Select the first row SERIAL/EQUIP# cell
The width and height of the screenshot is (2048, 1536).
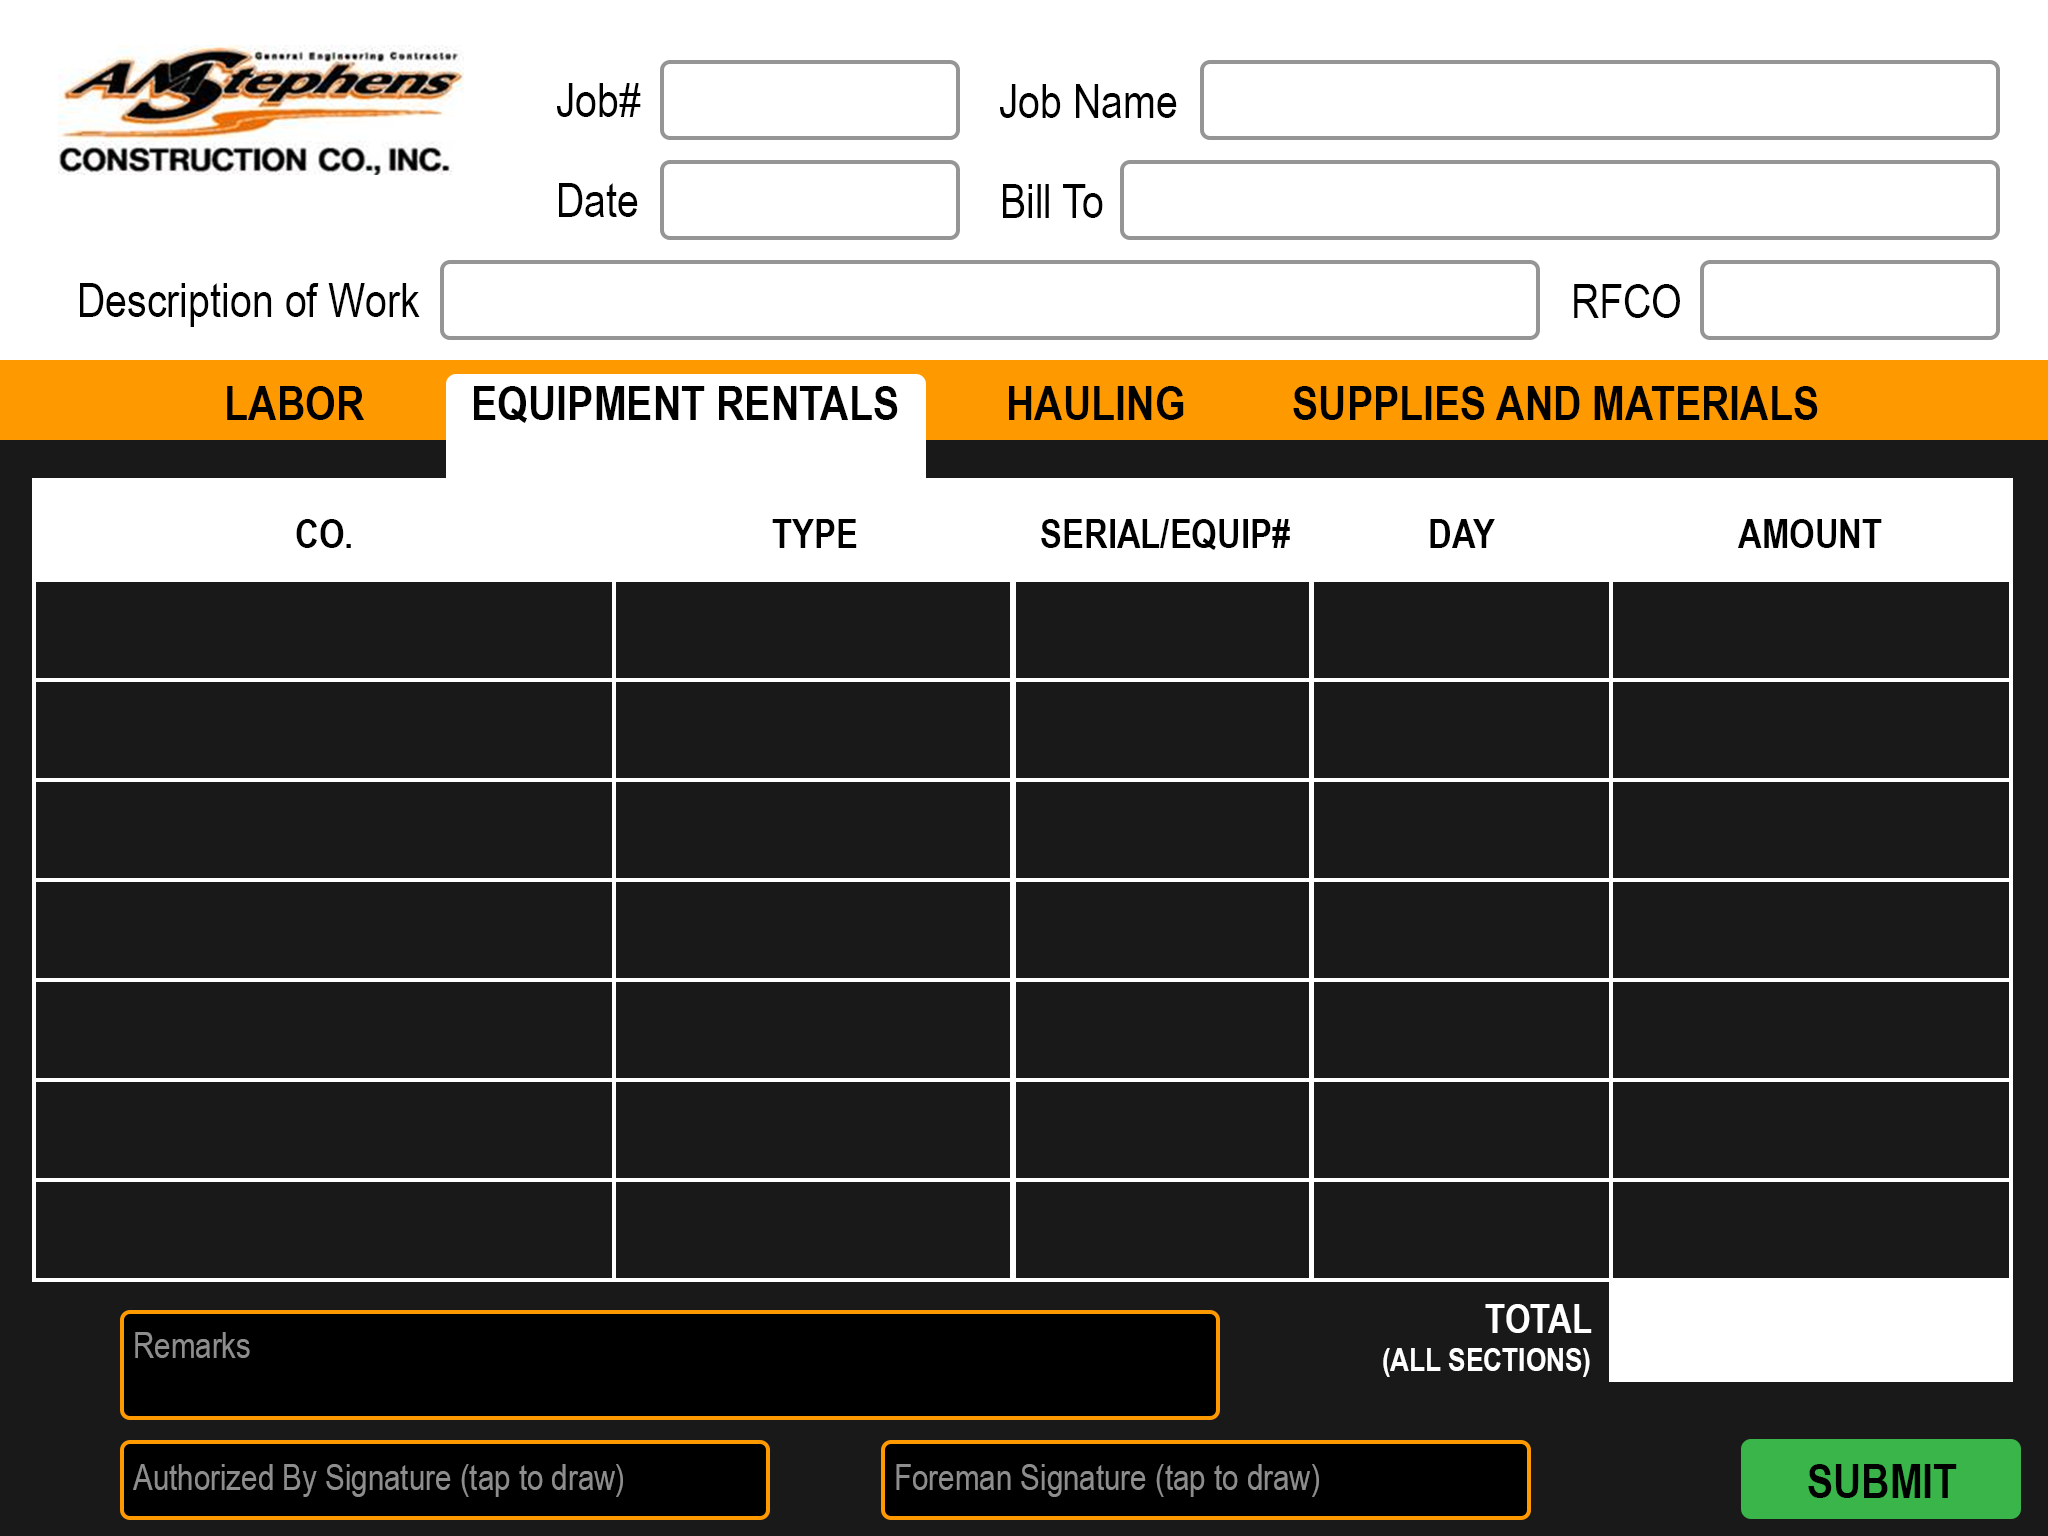[1162, 628]
